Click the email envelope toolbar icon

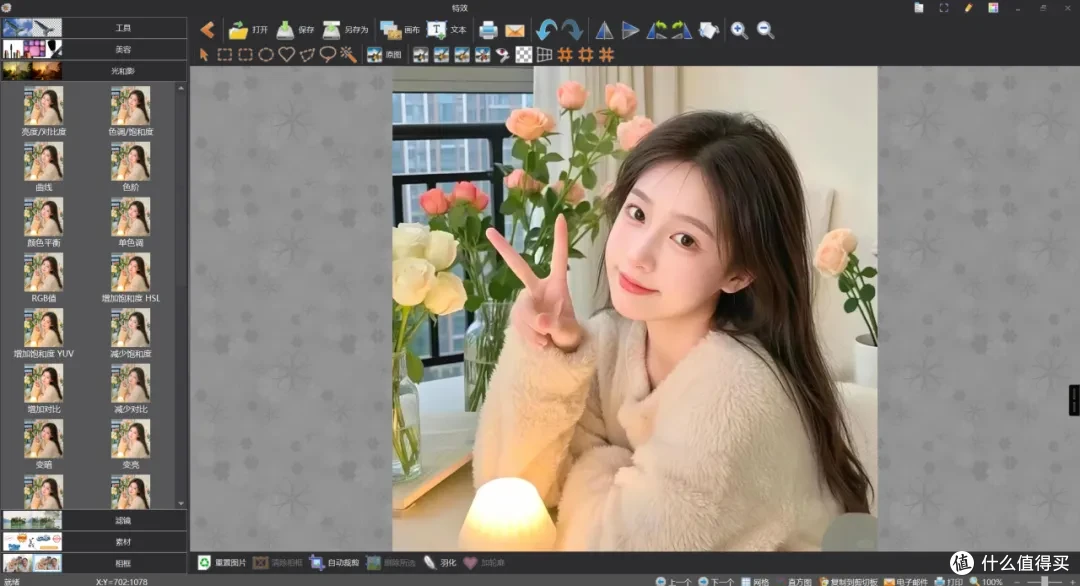point(515,31)
